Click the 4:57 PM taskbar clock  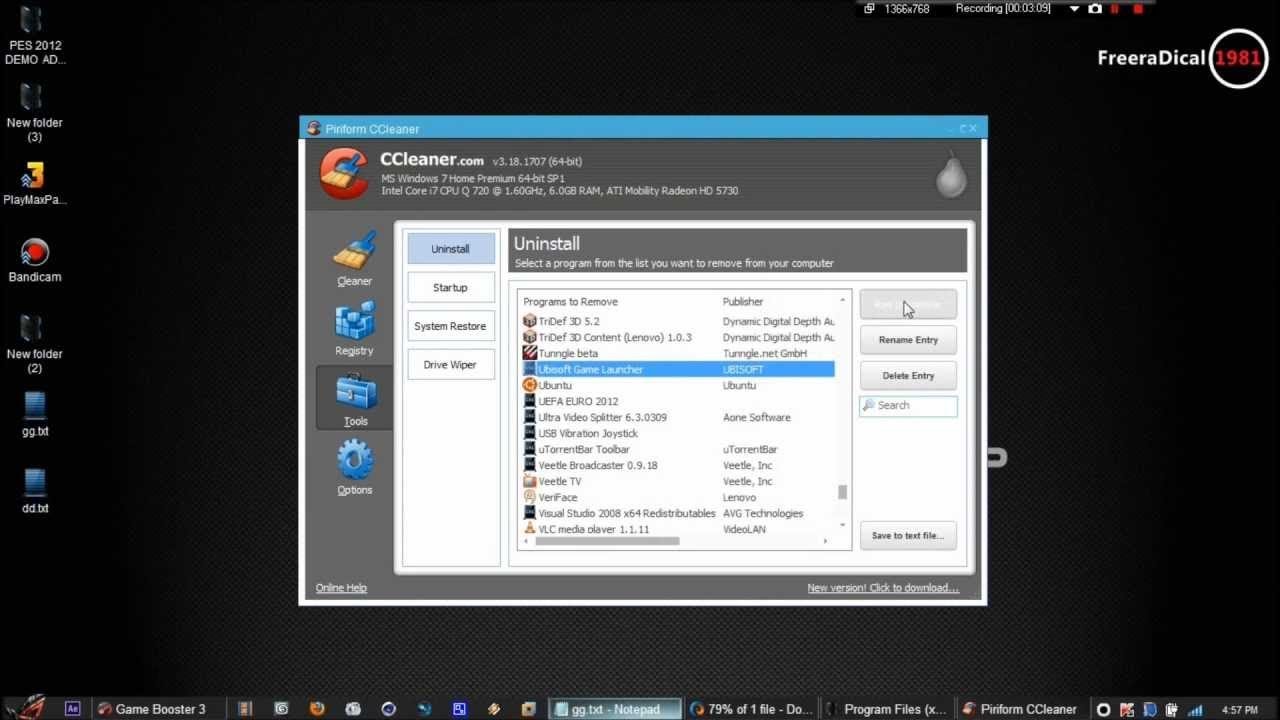point(1240,710)
